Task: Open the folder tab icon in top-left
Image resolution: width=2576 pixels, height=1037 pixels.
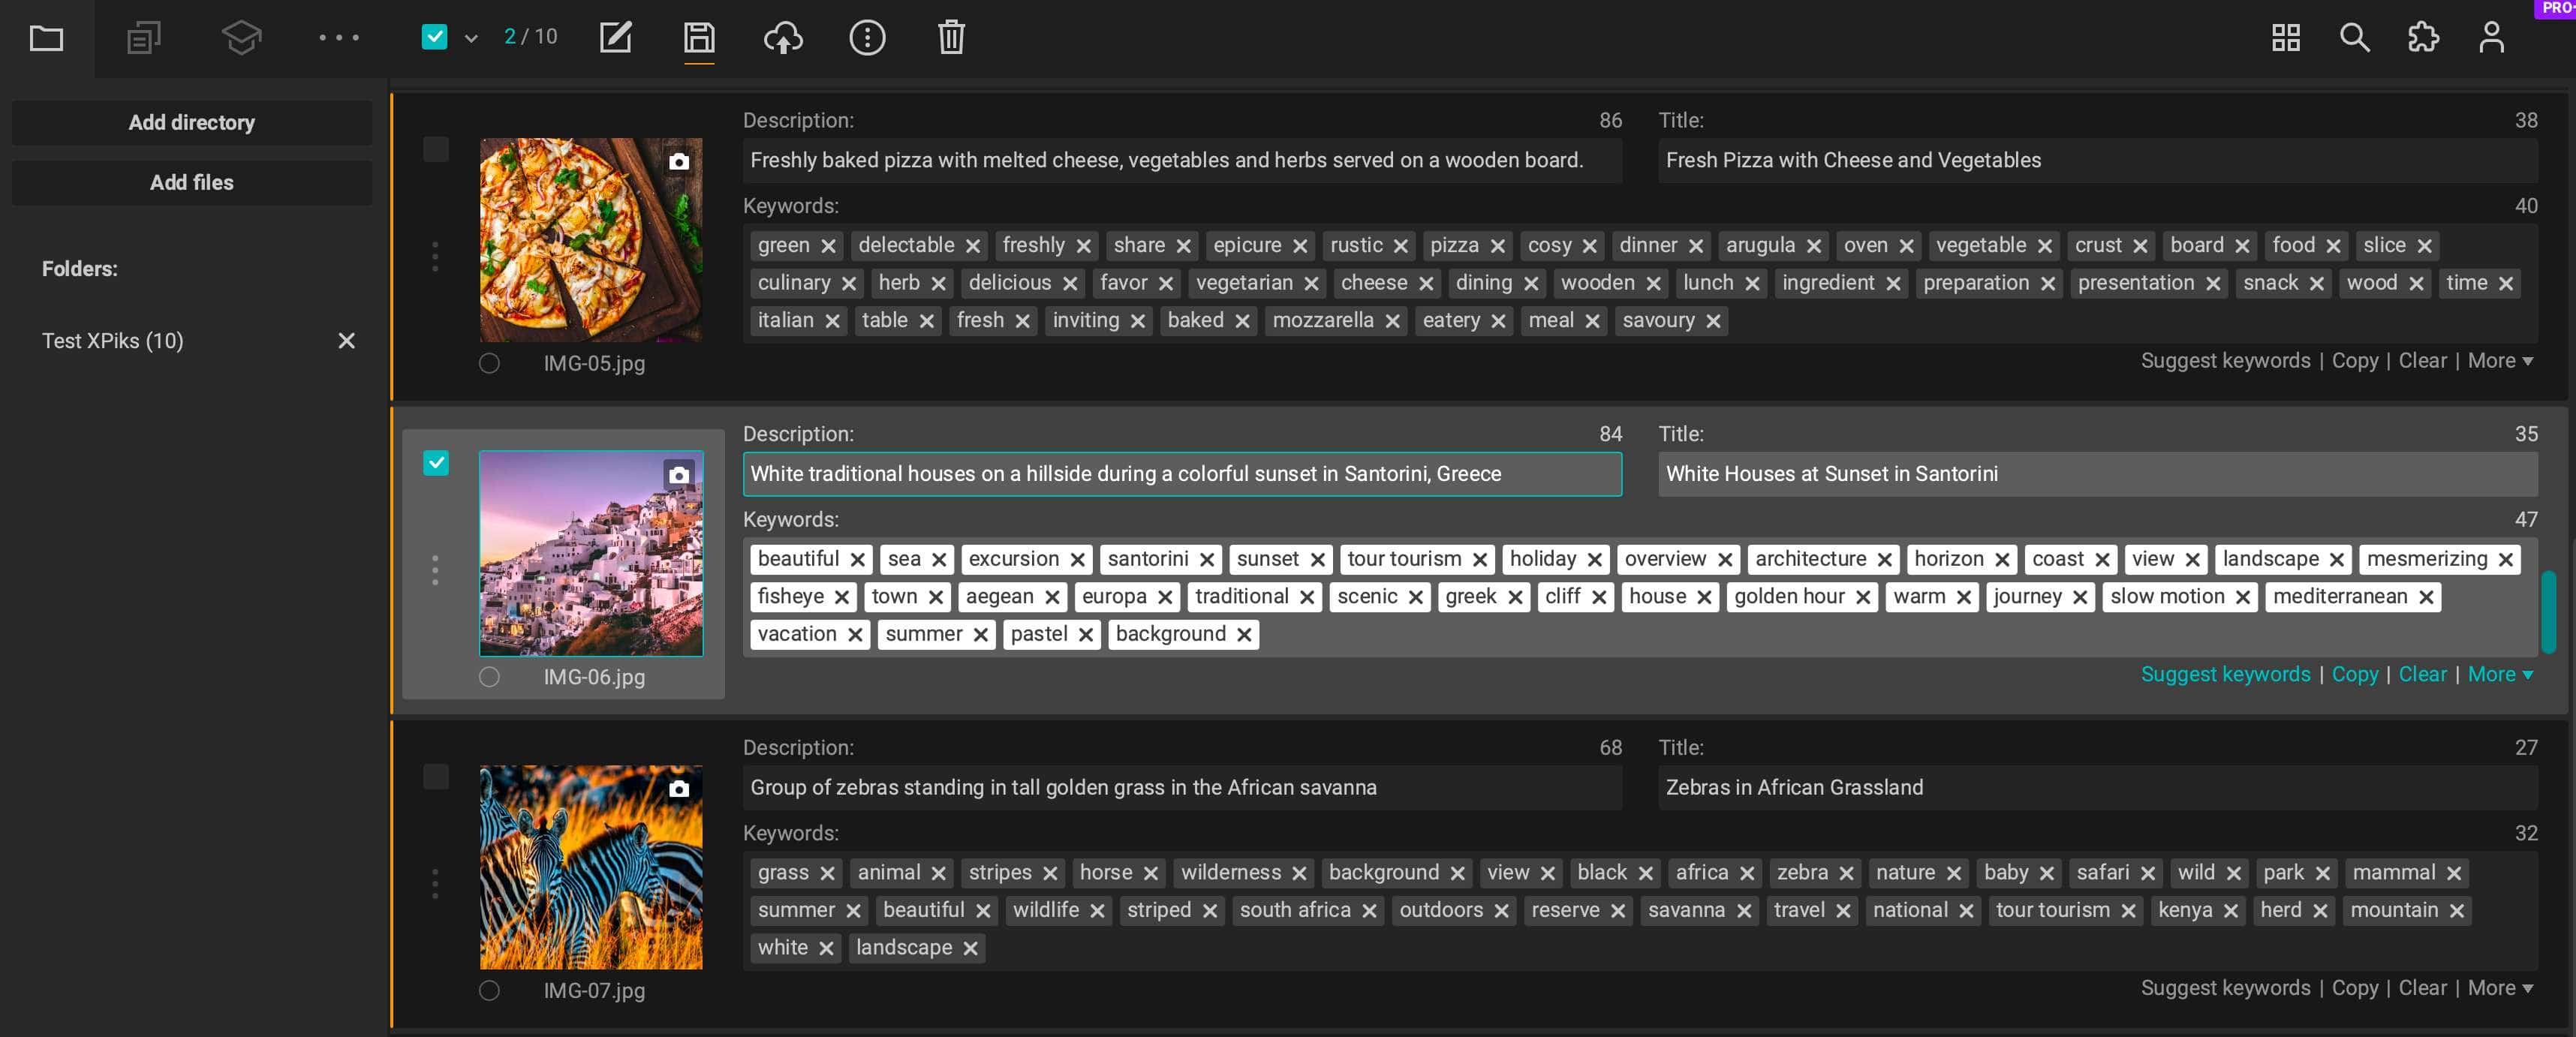Action: (x=46, y=38)
